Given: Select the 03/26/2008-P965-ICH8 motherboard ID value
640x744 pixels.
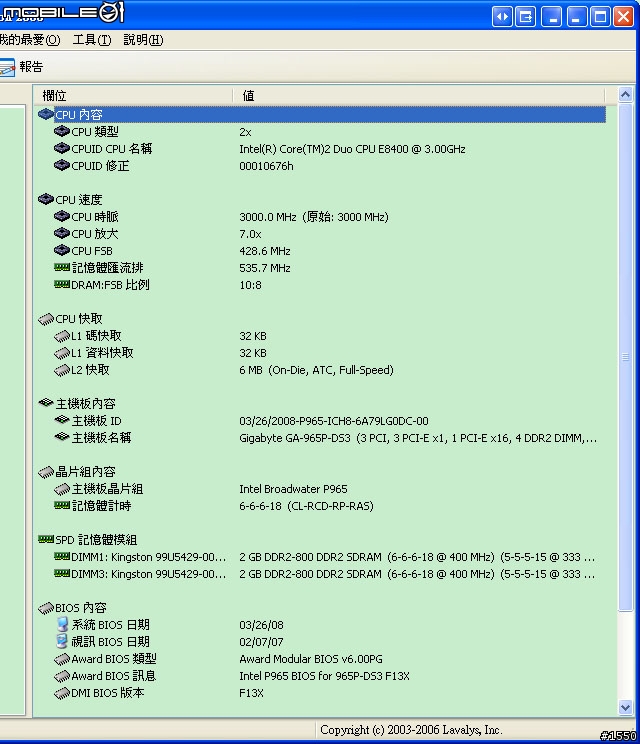Looking at the screenshot, I should (x=334, y=421).
